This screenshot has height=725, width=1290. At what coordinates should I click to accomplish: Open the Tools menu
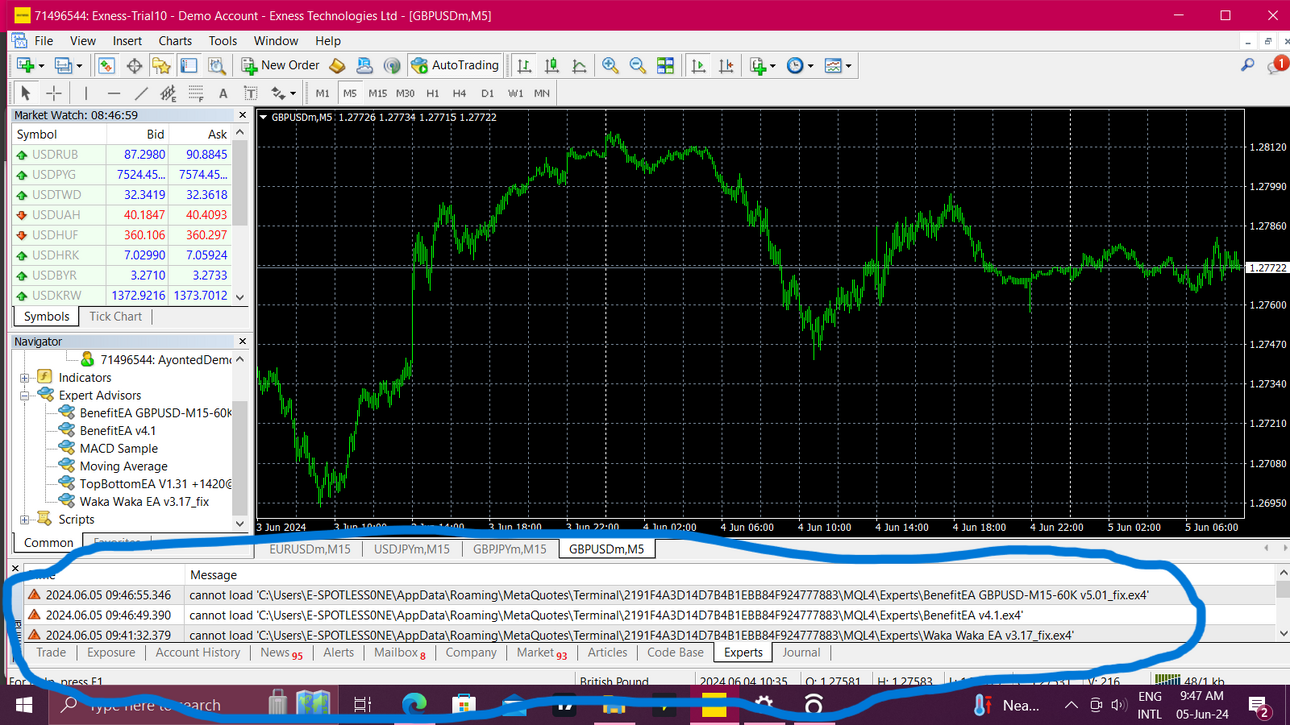pyautogui.click(x=223, y=41)
